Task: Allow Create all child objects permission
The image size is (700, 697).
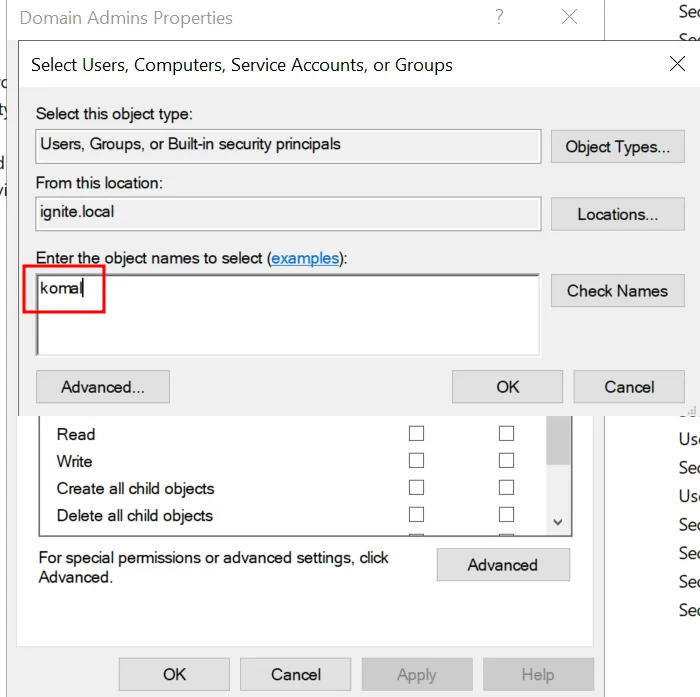Action: click(x=416, y=488)
